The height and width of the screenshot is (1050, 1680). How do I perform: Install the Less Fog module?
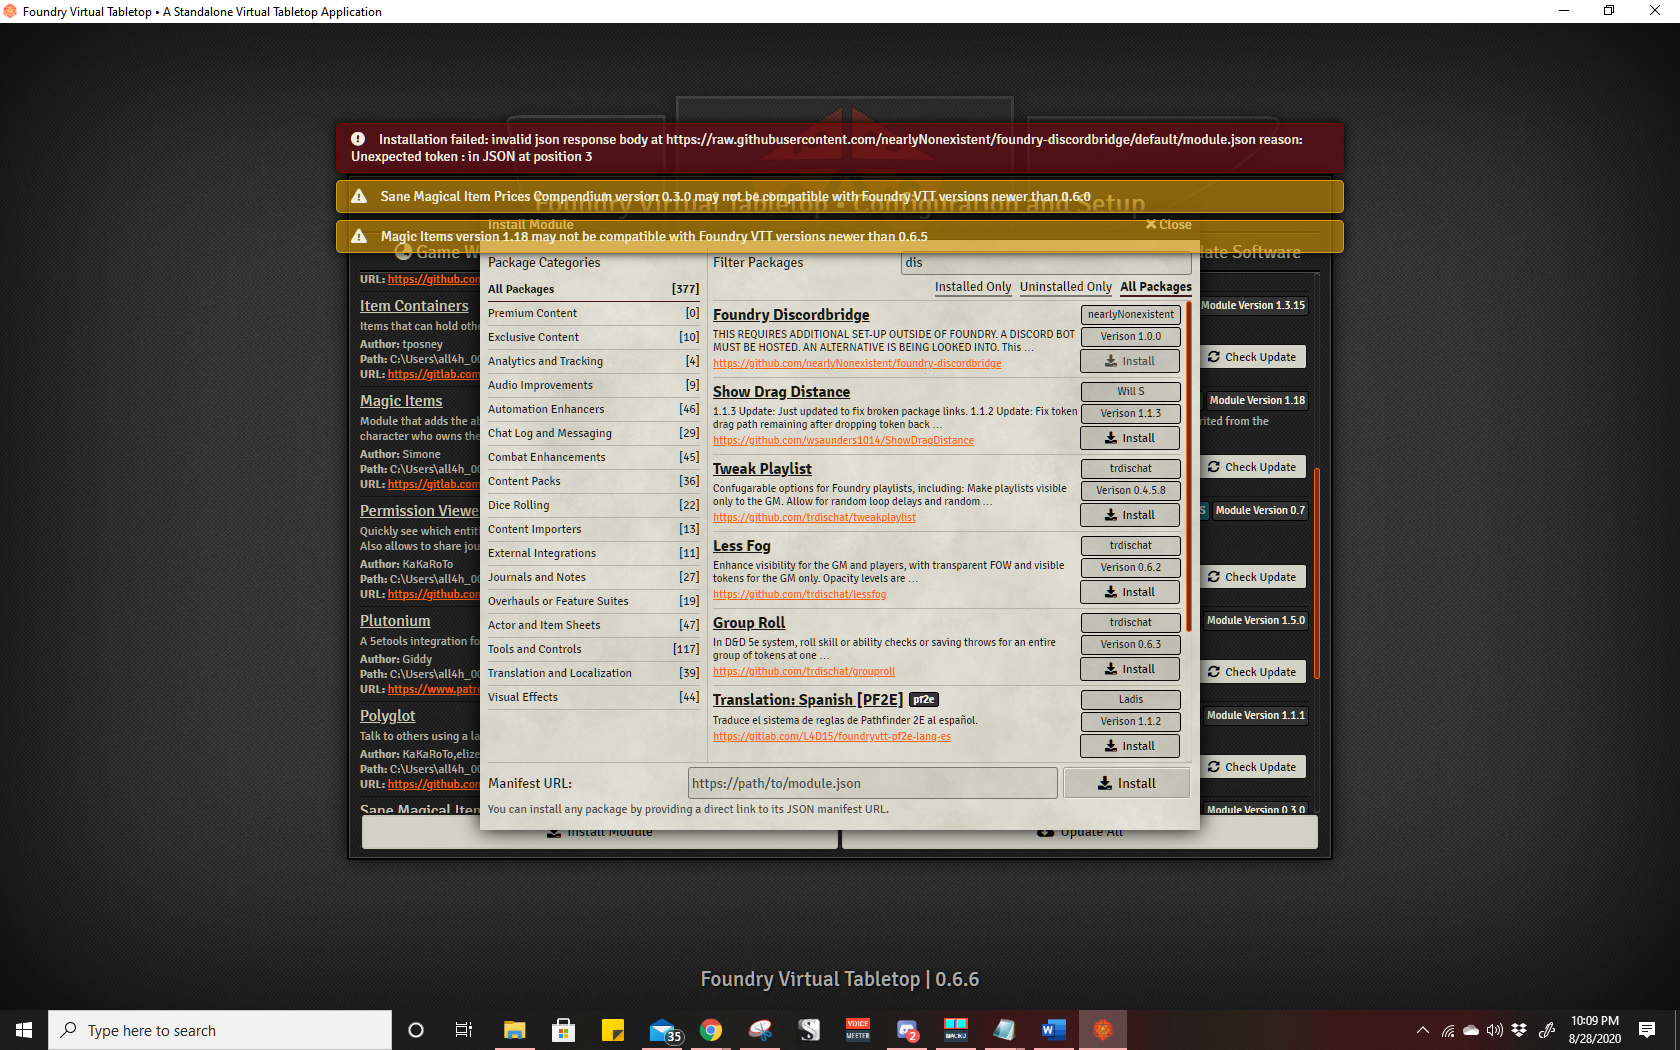(1130, 591)
